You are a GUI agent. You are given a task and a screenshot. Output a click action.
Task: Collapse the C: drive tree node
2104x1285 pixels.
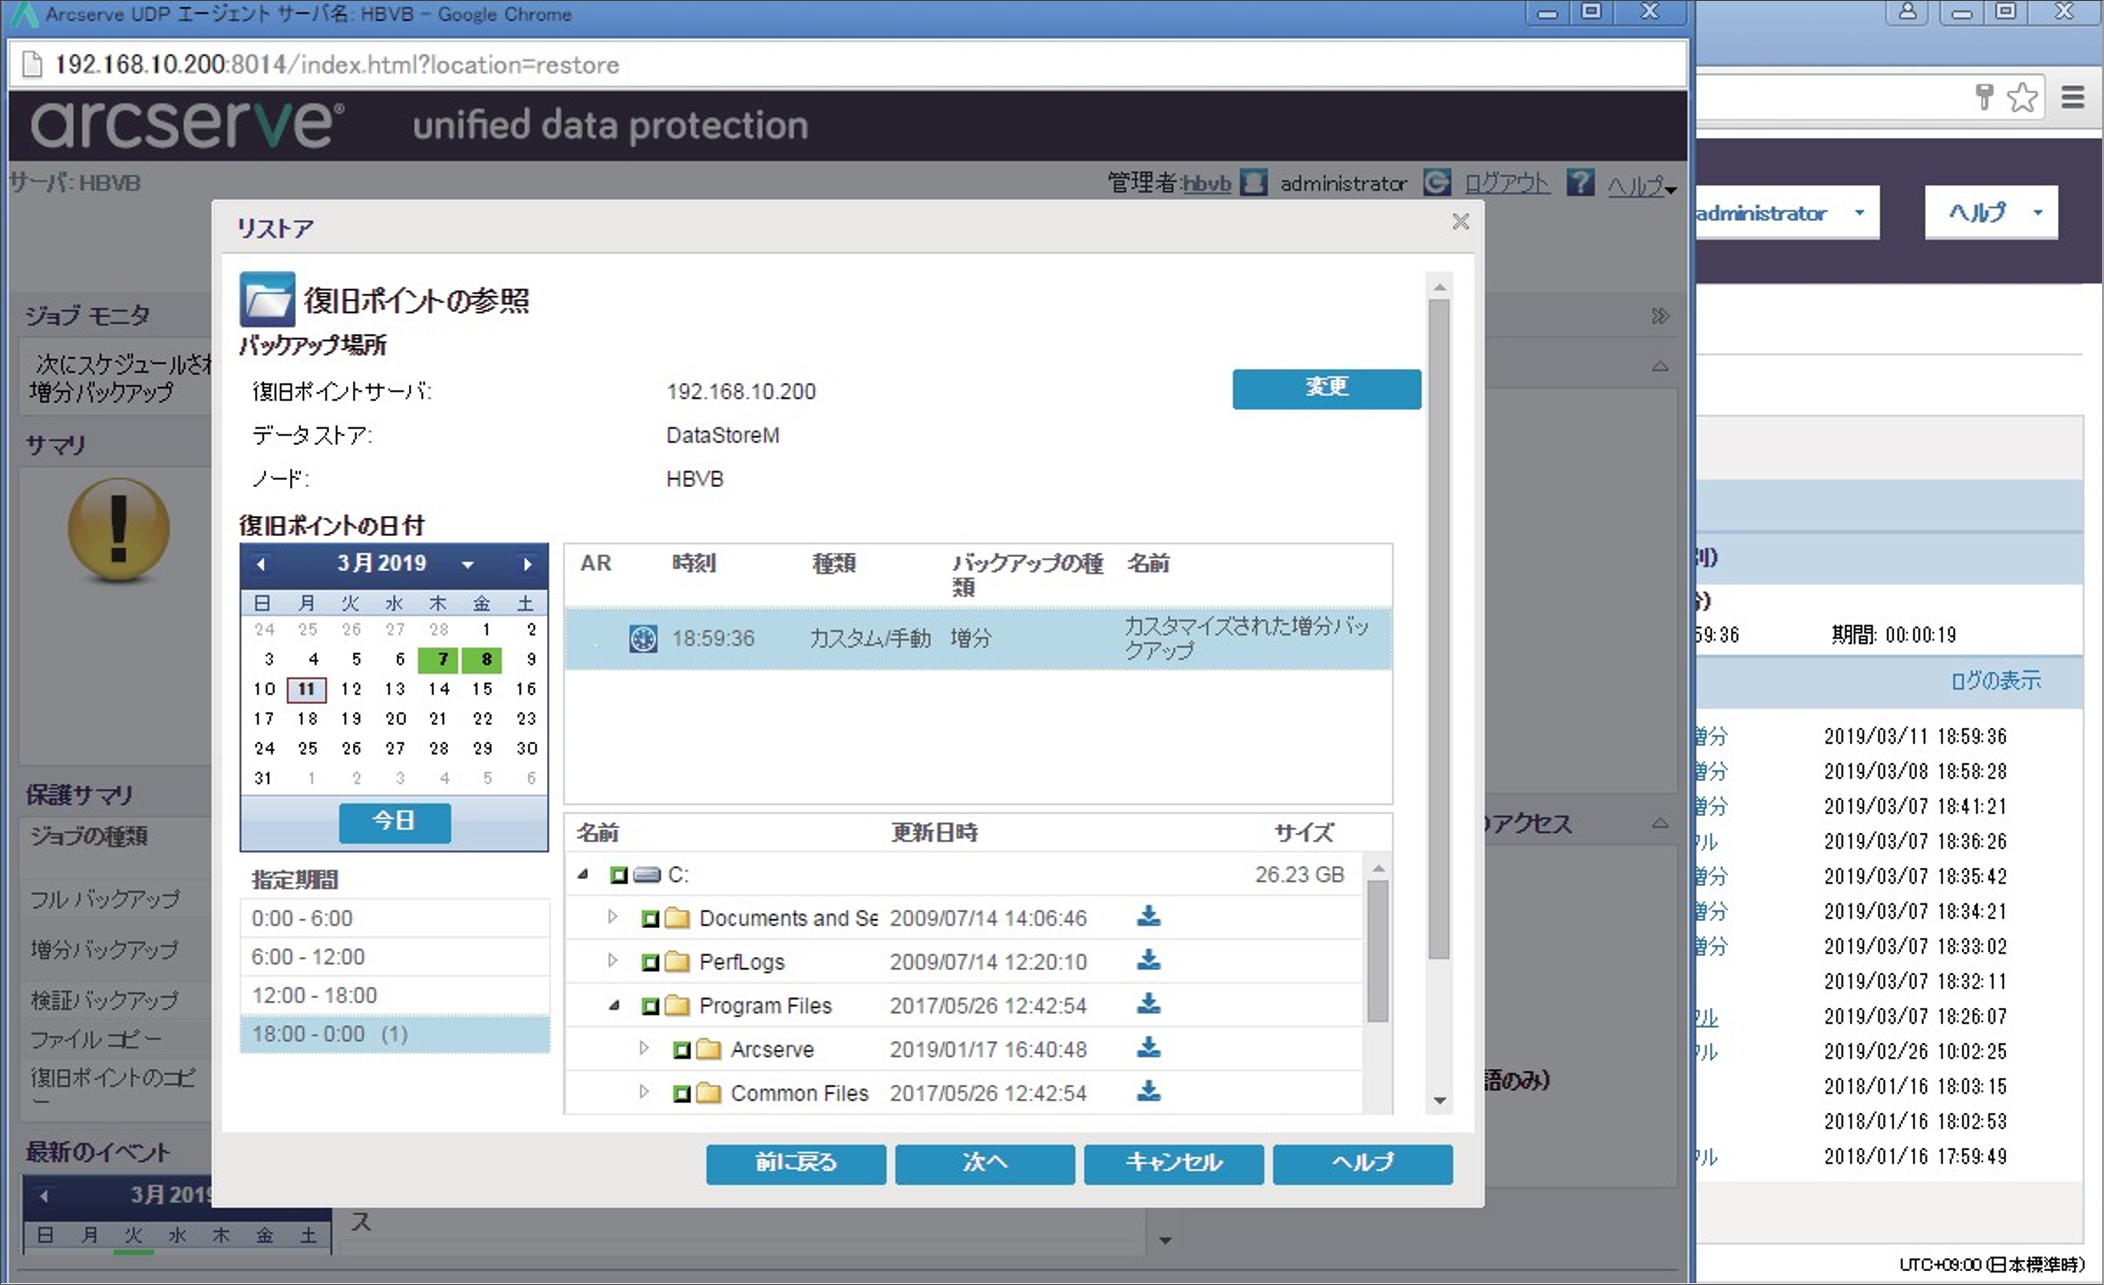(x=584, y=875)
